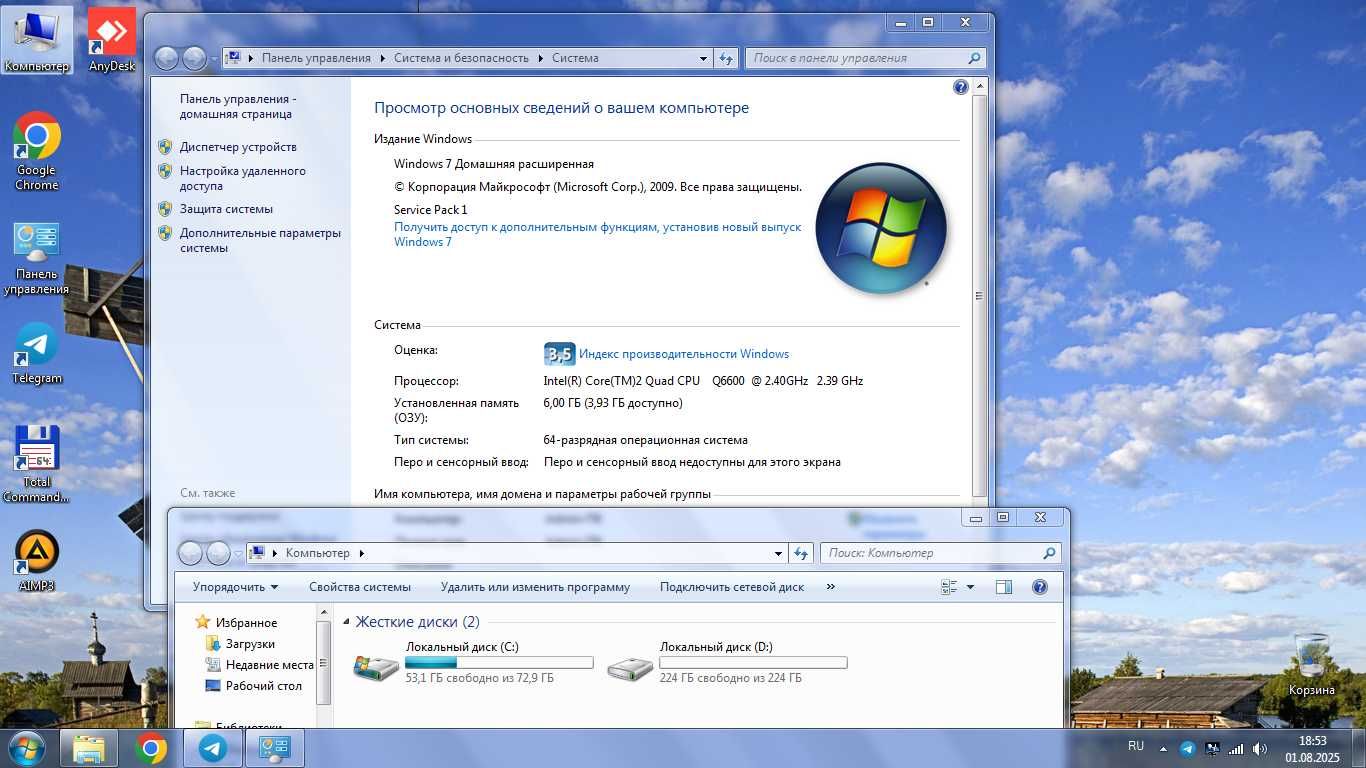
Task: Launch the Telegram desktop shortcut
Action: [x=37, y=354]
